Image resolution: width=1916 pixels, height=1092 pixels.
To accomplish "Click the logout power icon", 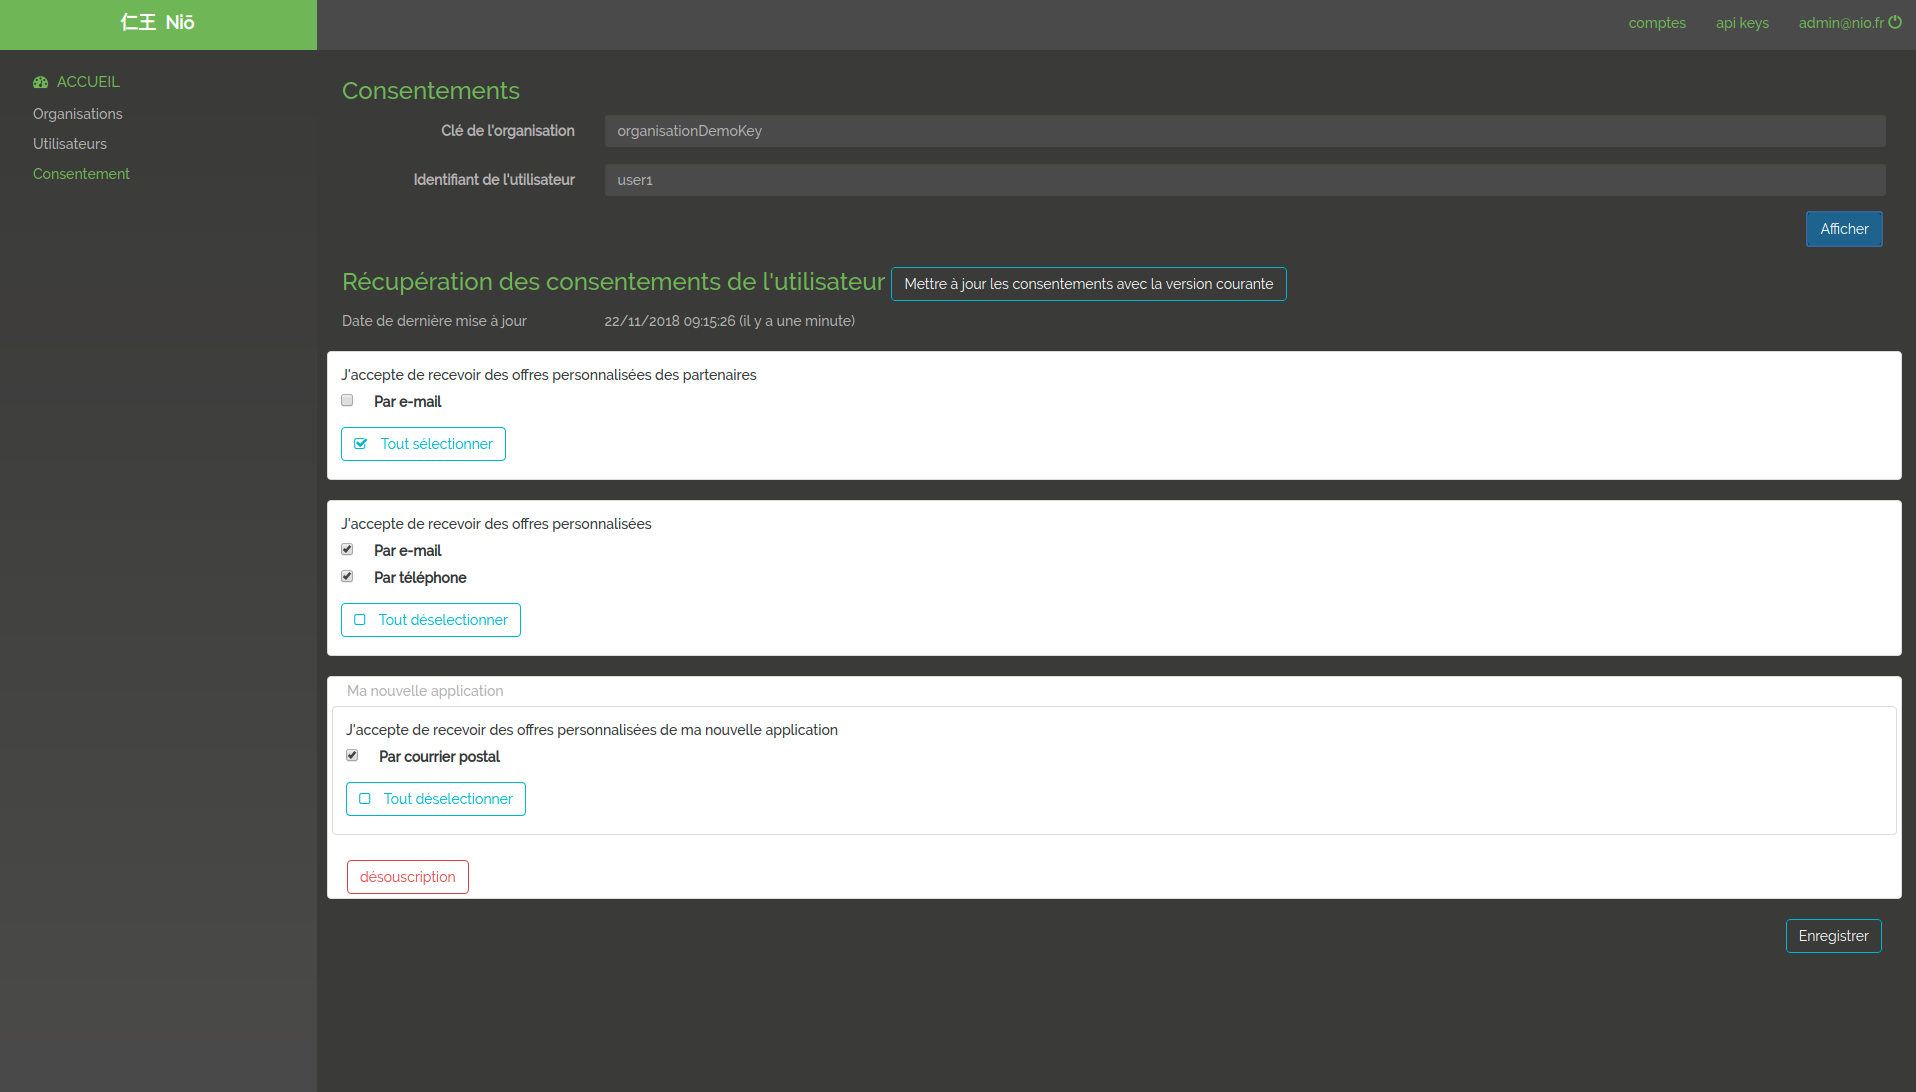I will click(x=1895, y=22).
